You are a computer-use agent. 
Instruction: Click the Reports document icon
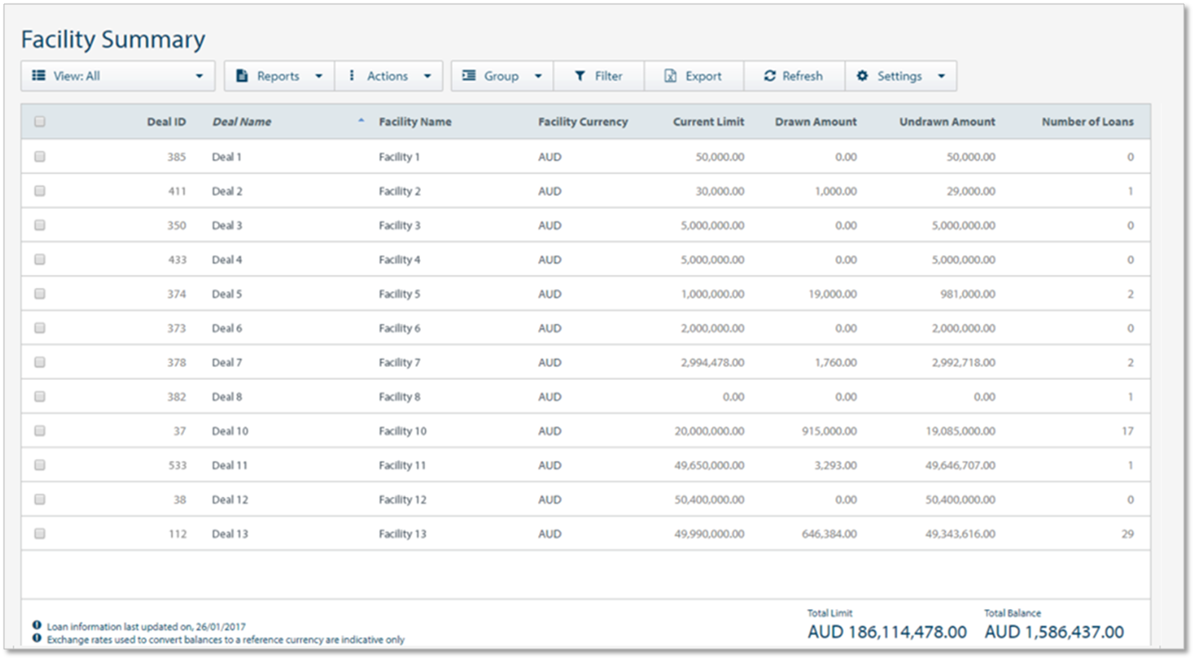(242, 76)
